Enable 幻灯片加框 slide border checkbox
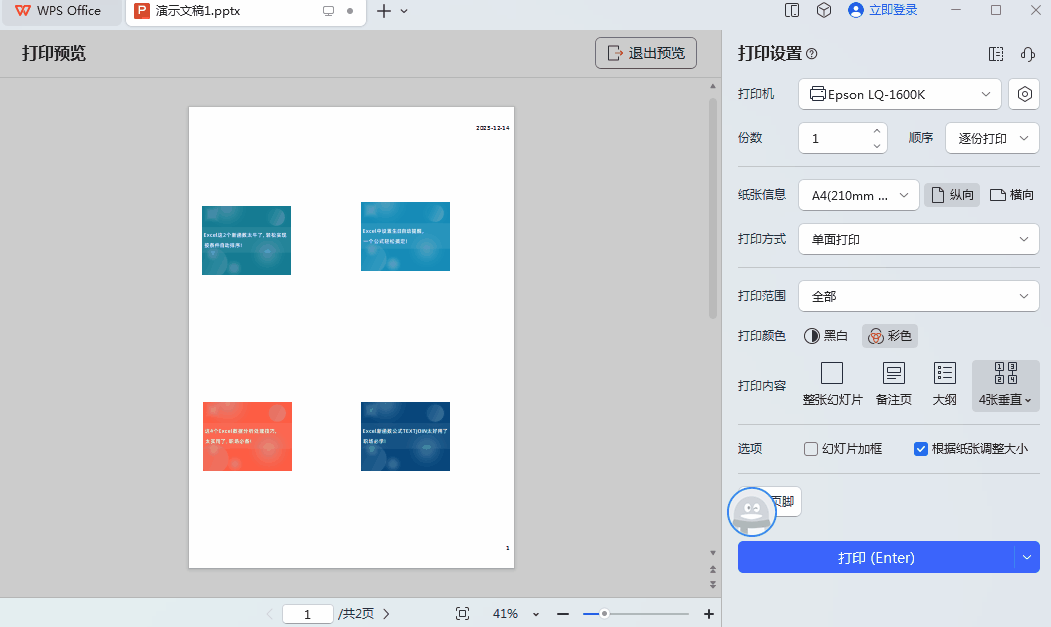The width and height of the screenshot is (1051, 627). 810,448
